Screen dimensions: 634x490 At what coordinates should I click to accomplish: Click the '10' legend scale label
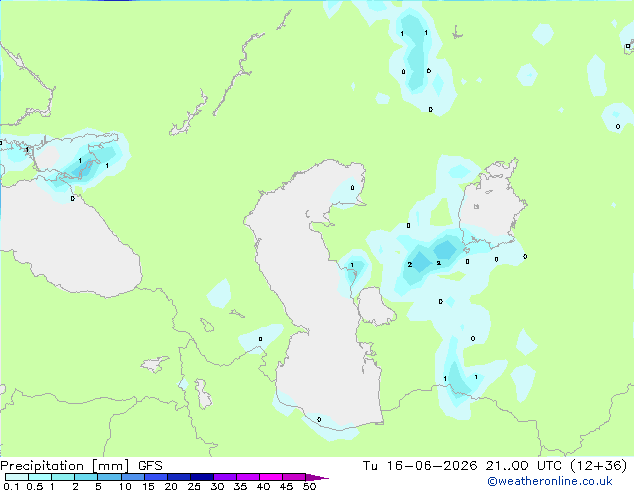point(125,486)
